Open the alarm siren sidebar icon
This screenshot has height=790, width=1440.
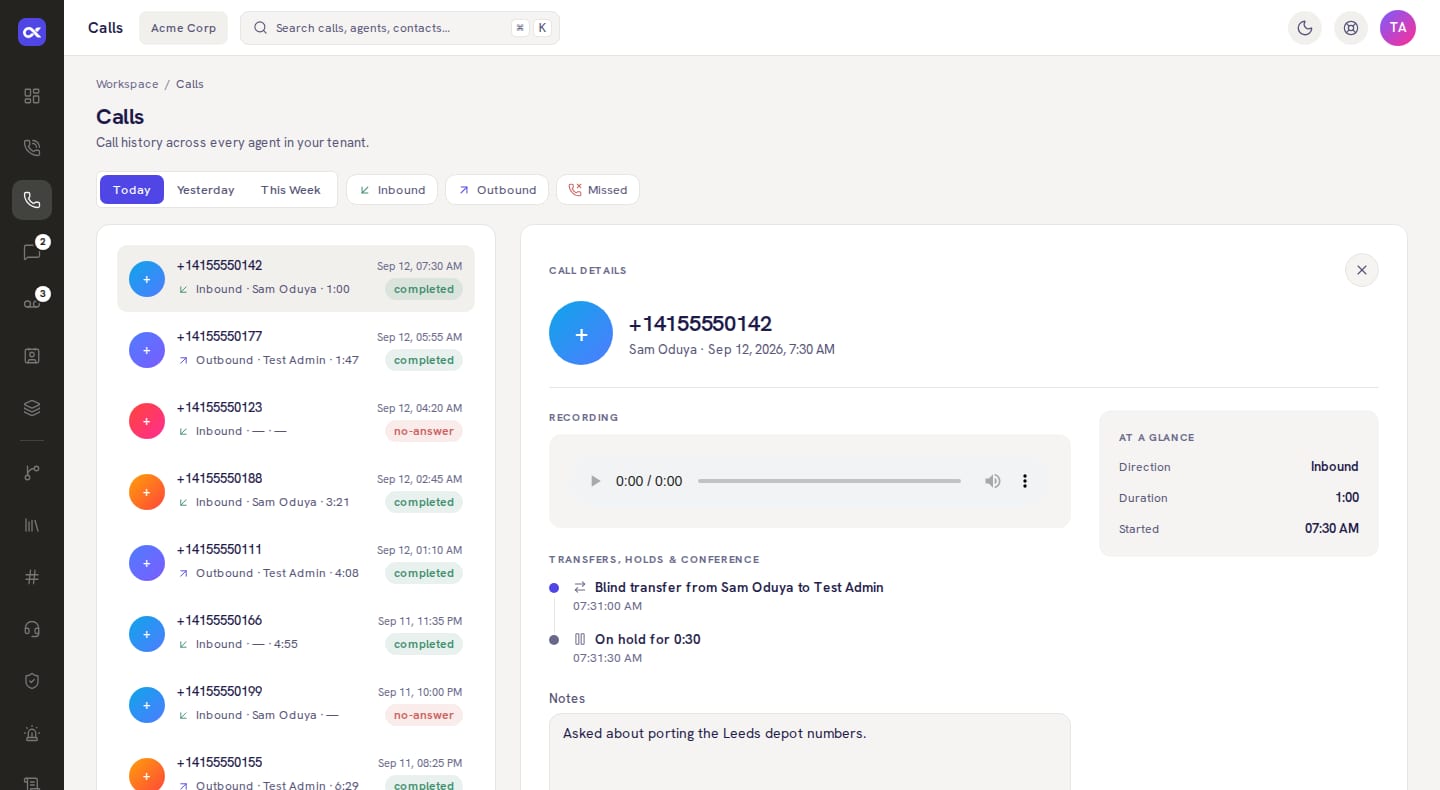tap(32, 733)
